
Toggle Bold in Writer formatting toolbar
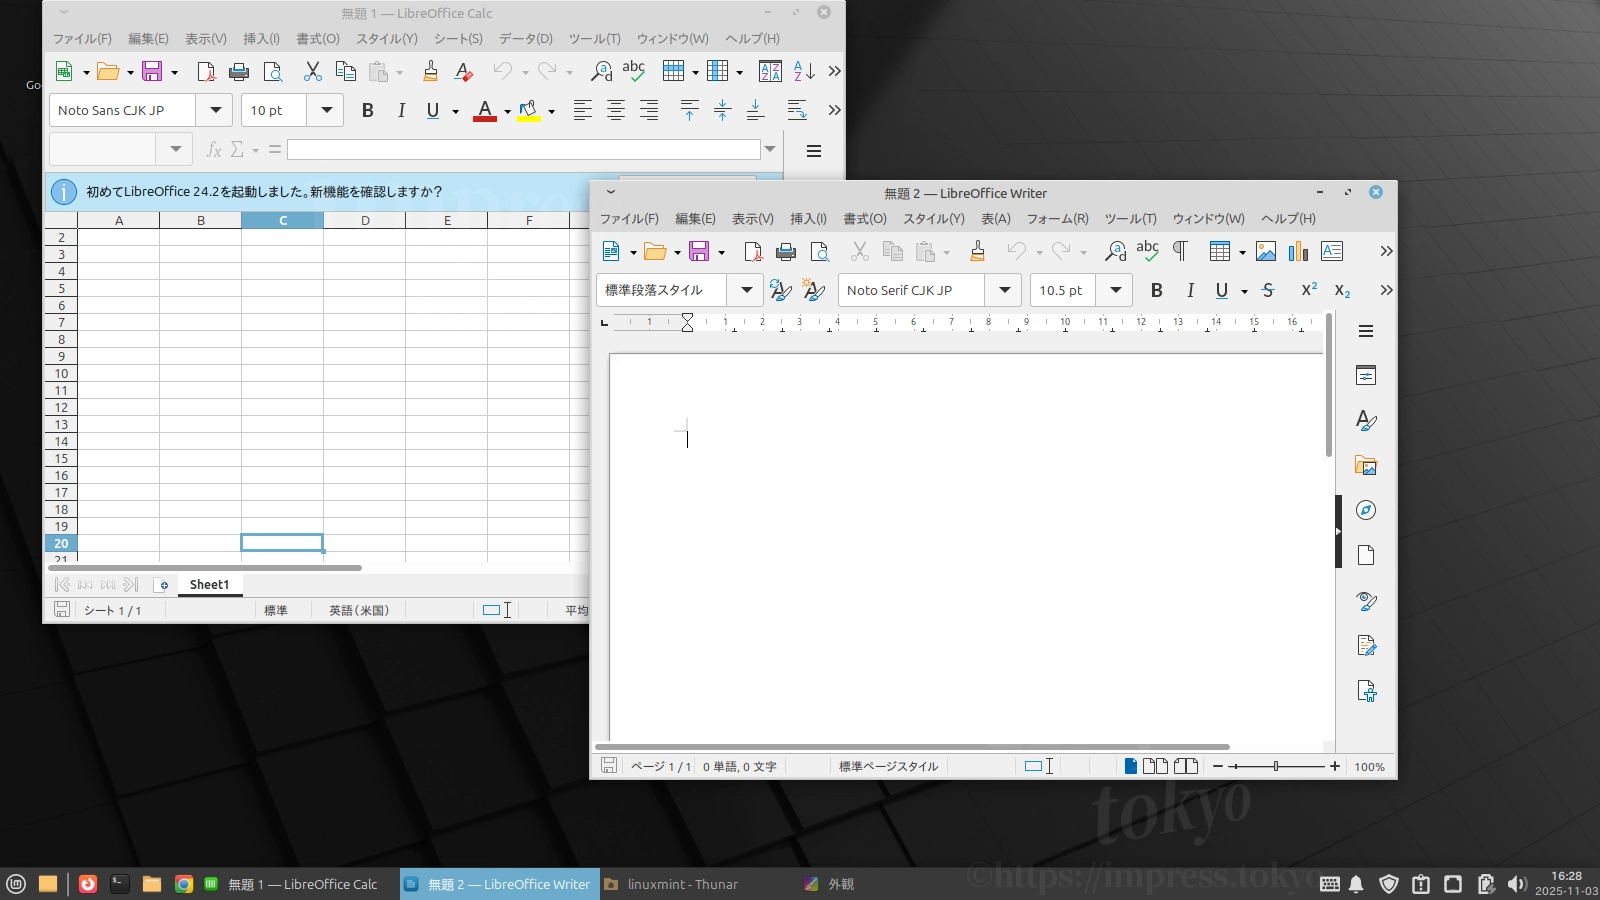tap(1157, 290)
